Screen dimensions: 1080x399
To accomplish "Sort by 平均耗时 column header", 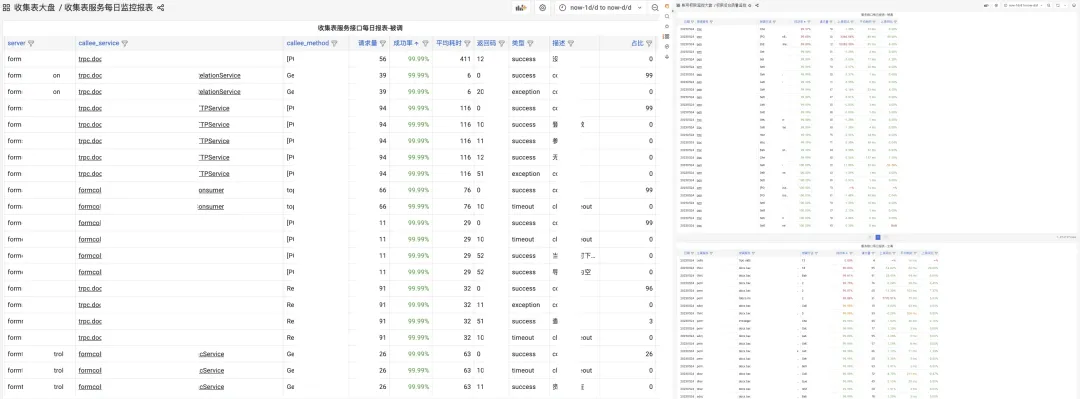I will pos(449,43).
